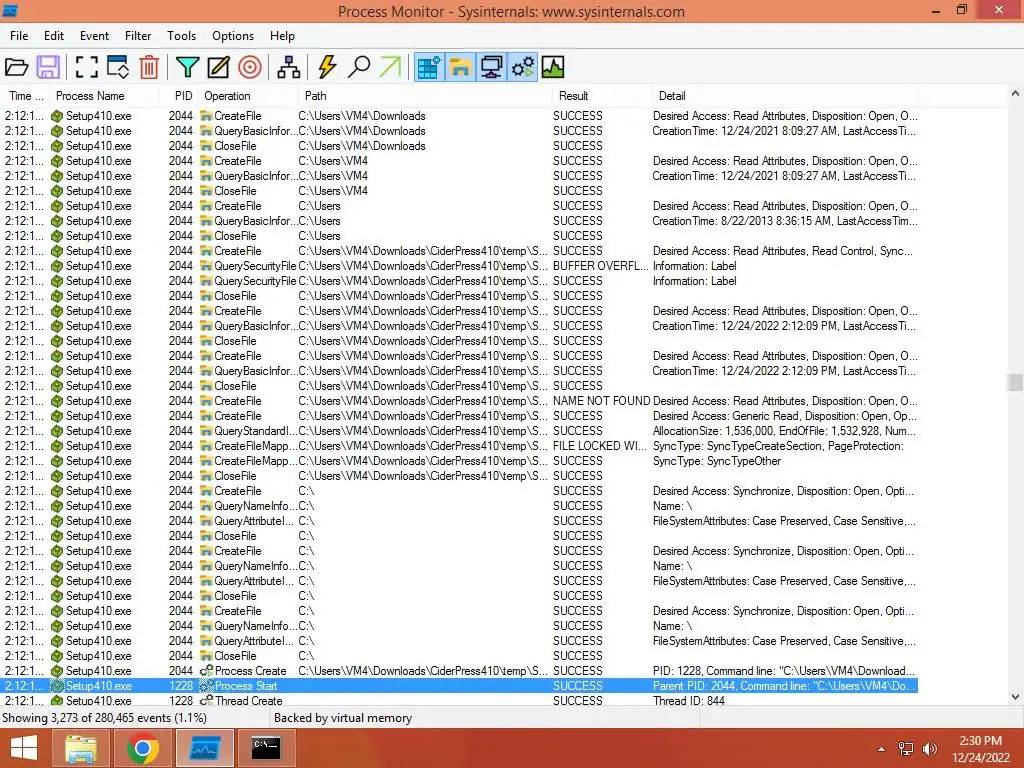This screenshot has height=768, width=1024.
Task: Select the Thread Create event row
Action: 459,700
